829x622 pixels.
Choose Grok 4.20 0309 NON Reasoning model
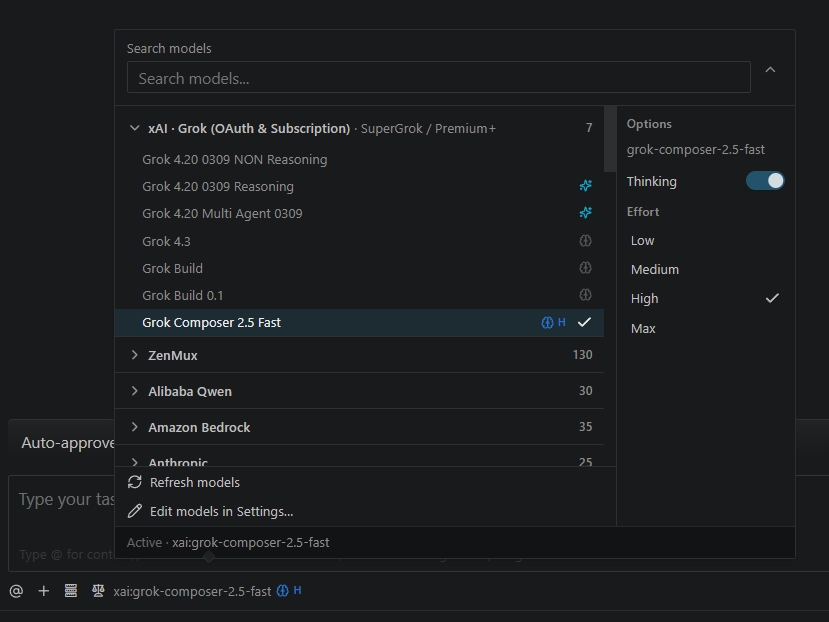click(360, 160)
